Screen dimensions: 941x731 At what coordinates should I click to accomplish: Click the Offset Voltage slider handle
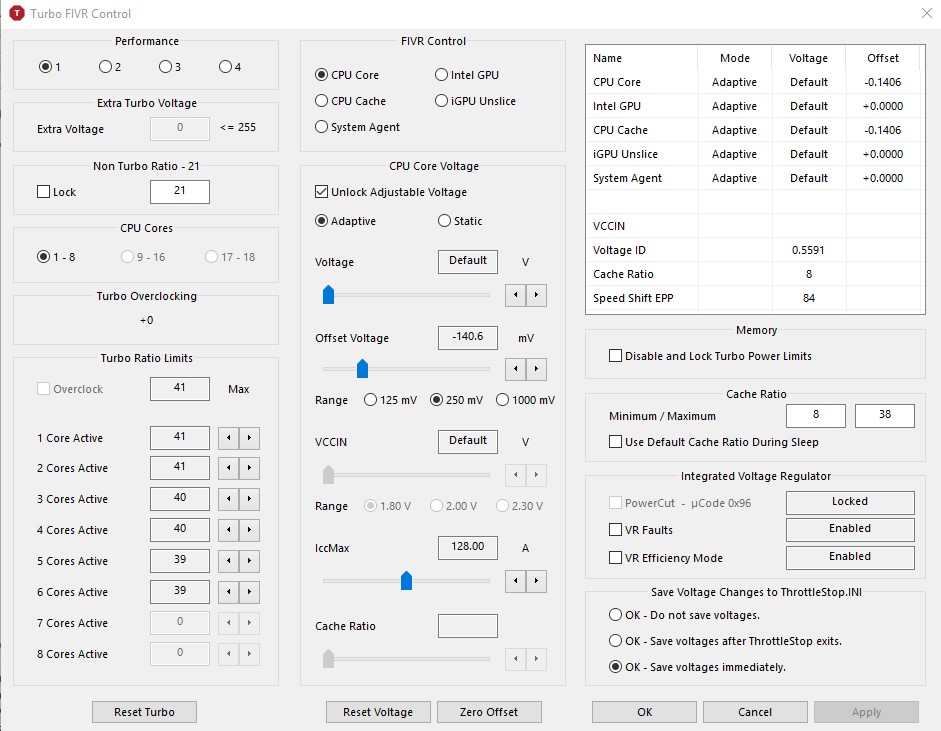point(362,369)
